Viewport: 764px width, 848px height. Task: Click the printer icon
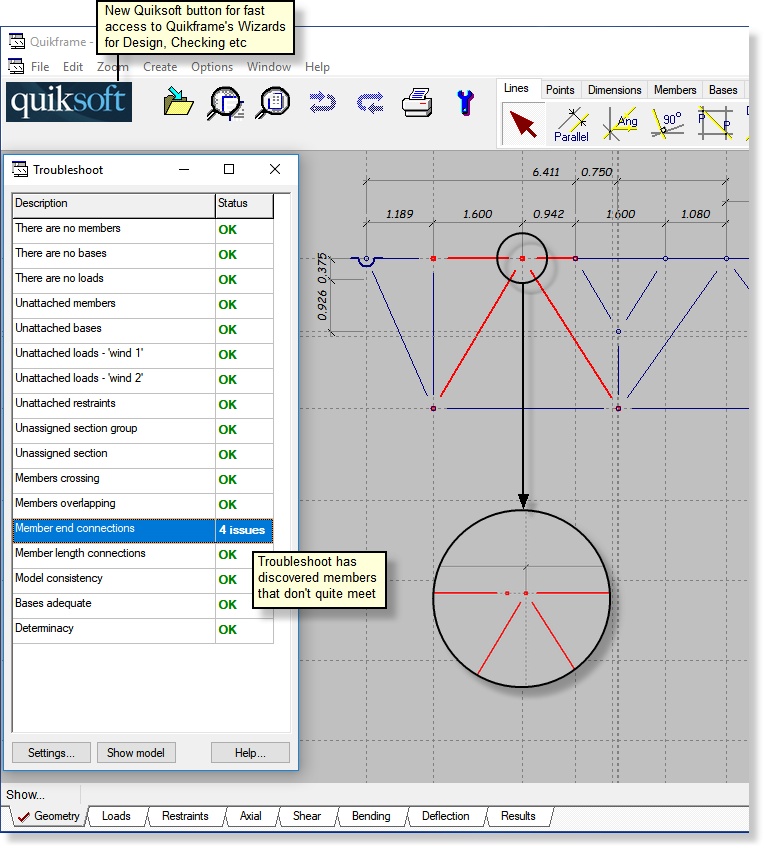pos(417,102)
